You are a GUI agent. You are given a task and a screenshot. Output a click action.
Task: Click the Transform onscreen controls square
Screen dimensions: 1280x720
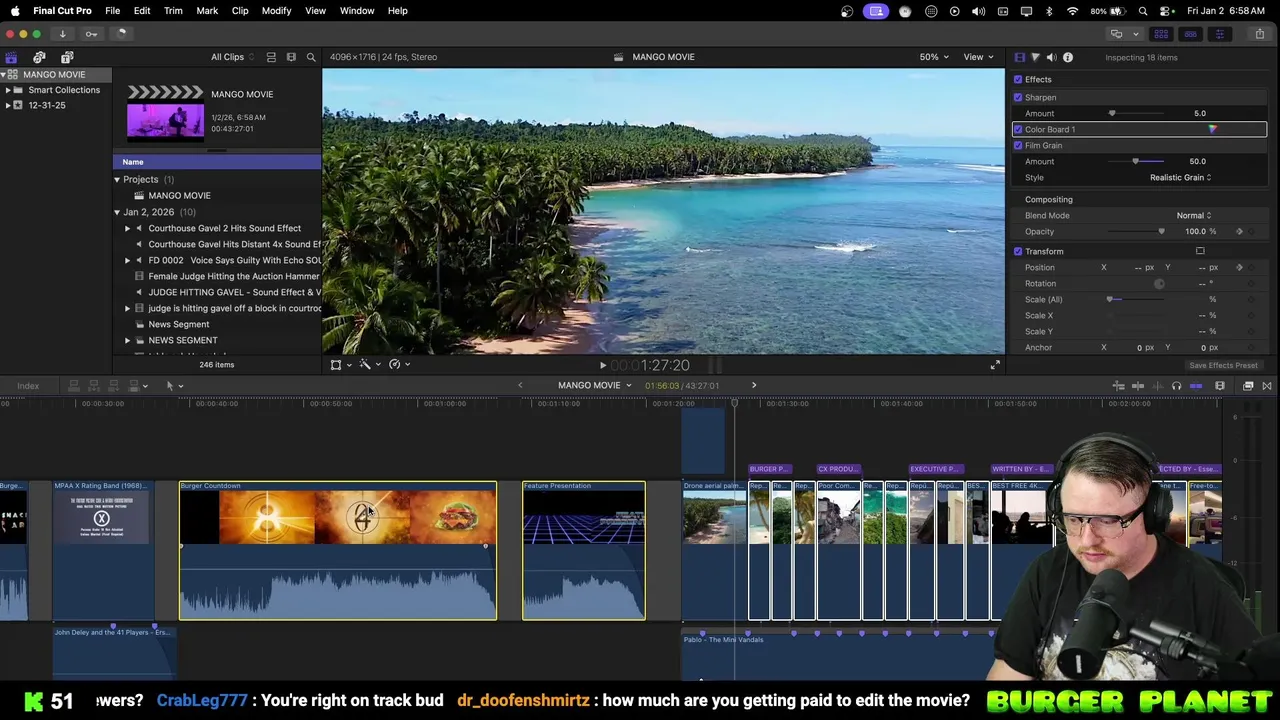pyautogui.click(x=1200, y=251)
